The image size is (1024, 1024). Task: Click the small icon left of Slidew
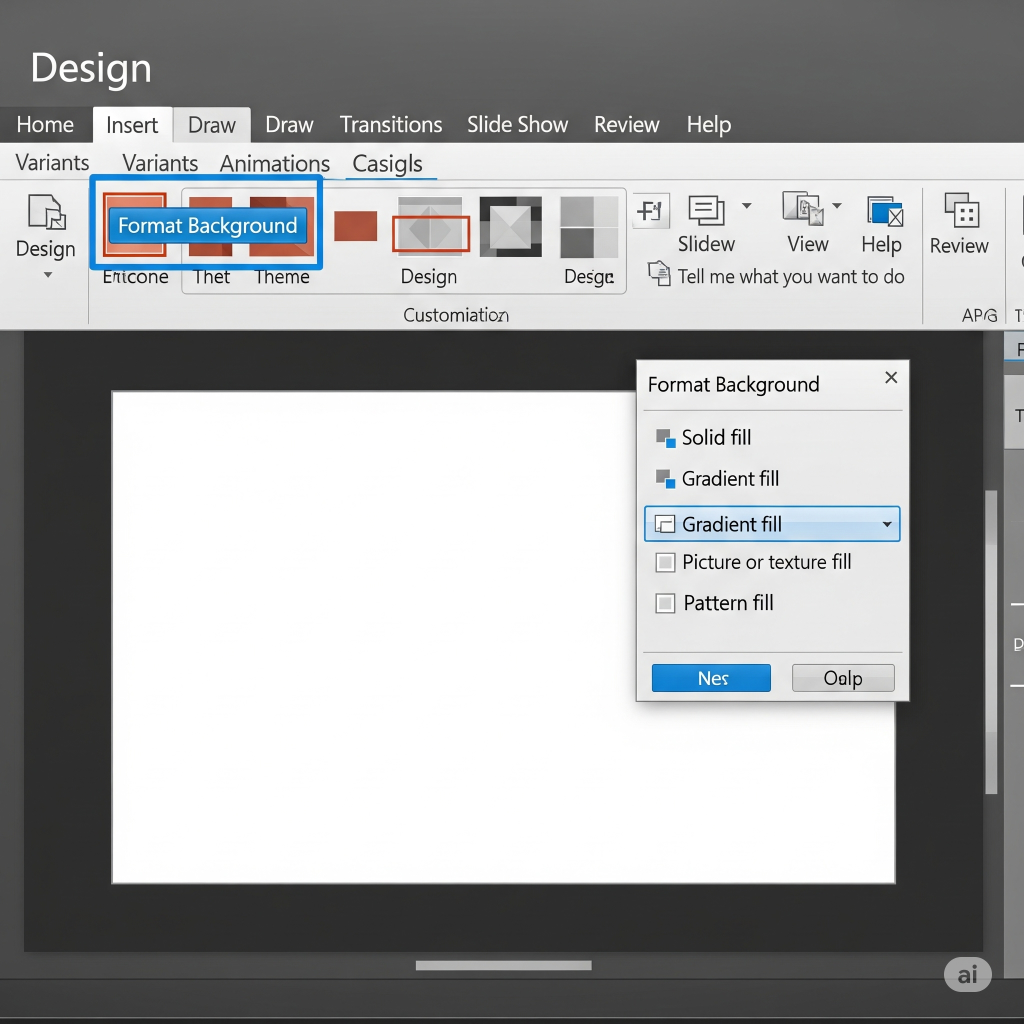(651, 211)
